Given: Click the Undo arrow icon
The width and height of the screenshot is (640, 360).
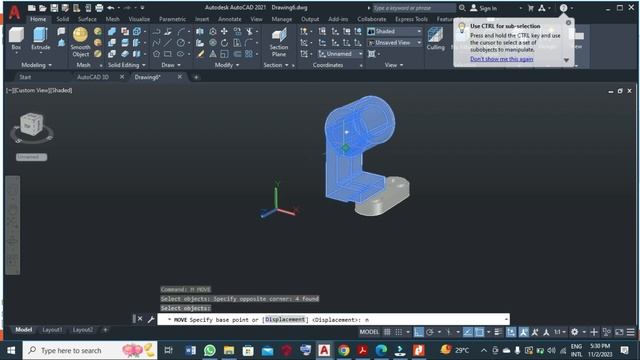Looking at the screenshot, I should (x=111, y=8).
